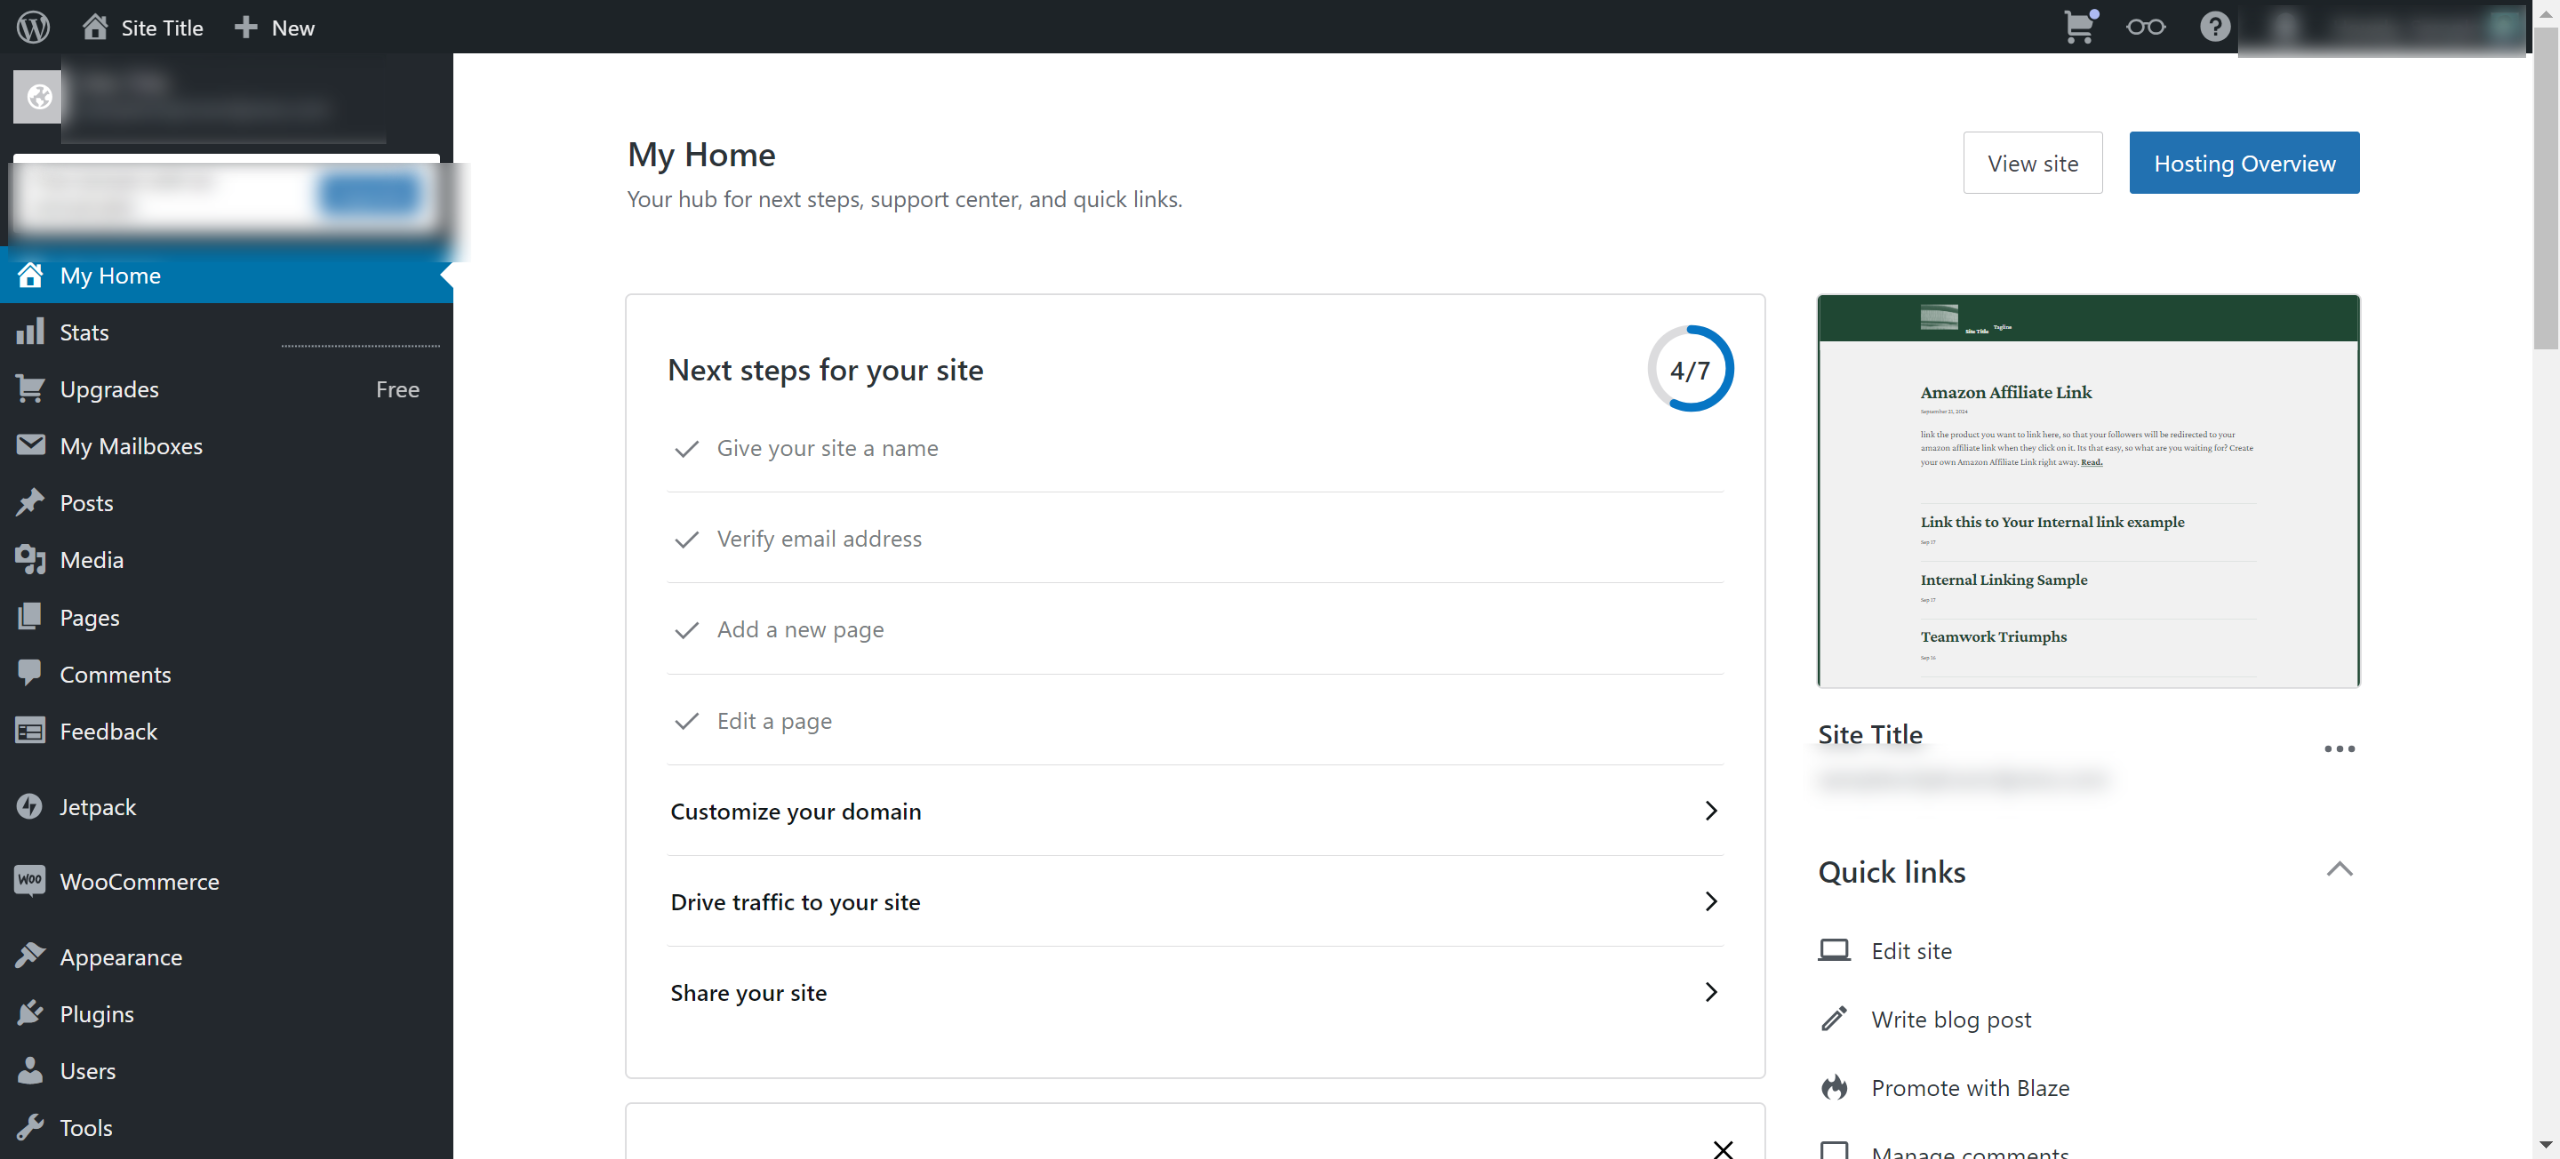The image size is (2560, 1159).
Task: Click the 4/7 progress ring
Action: [x=1690, y=369]
